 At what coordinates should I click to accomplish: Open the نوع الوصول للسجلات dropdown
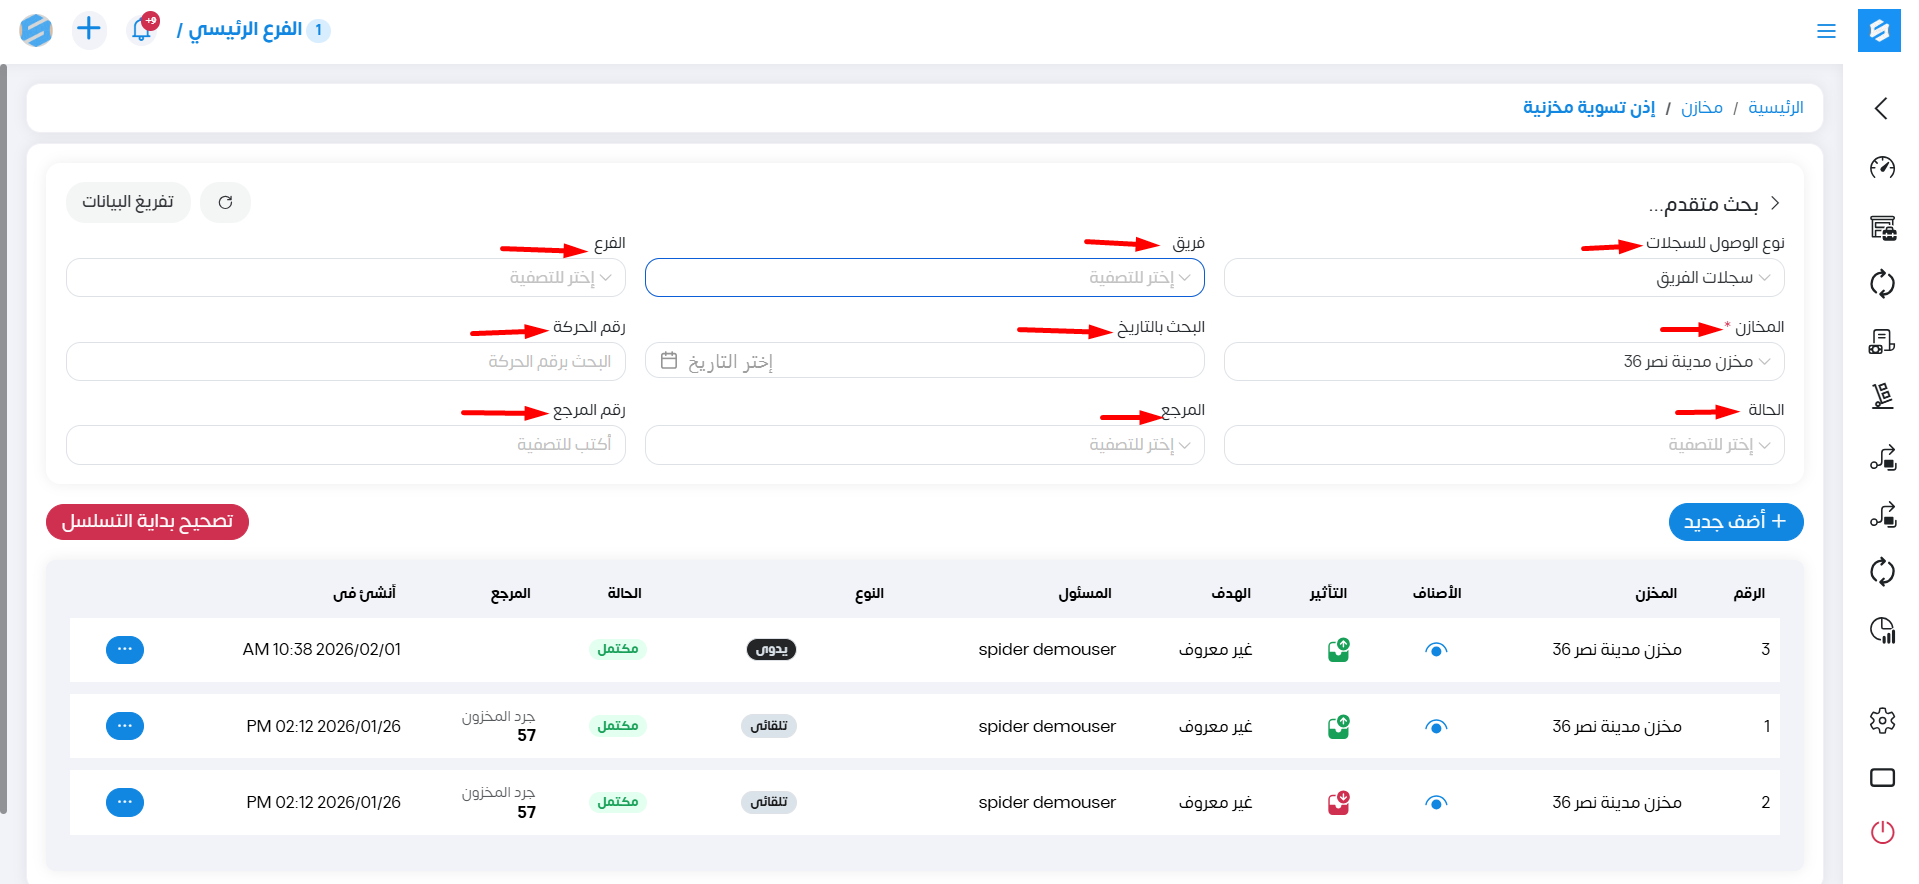1503,278
